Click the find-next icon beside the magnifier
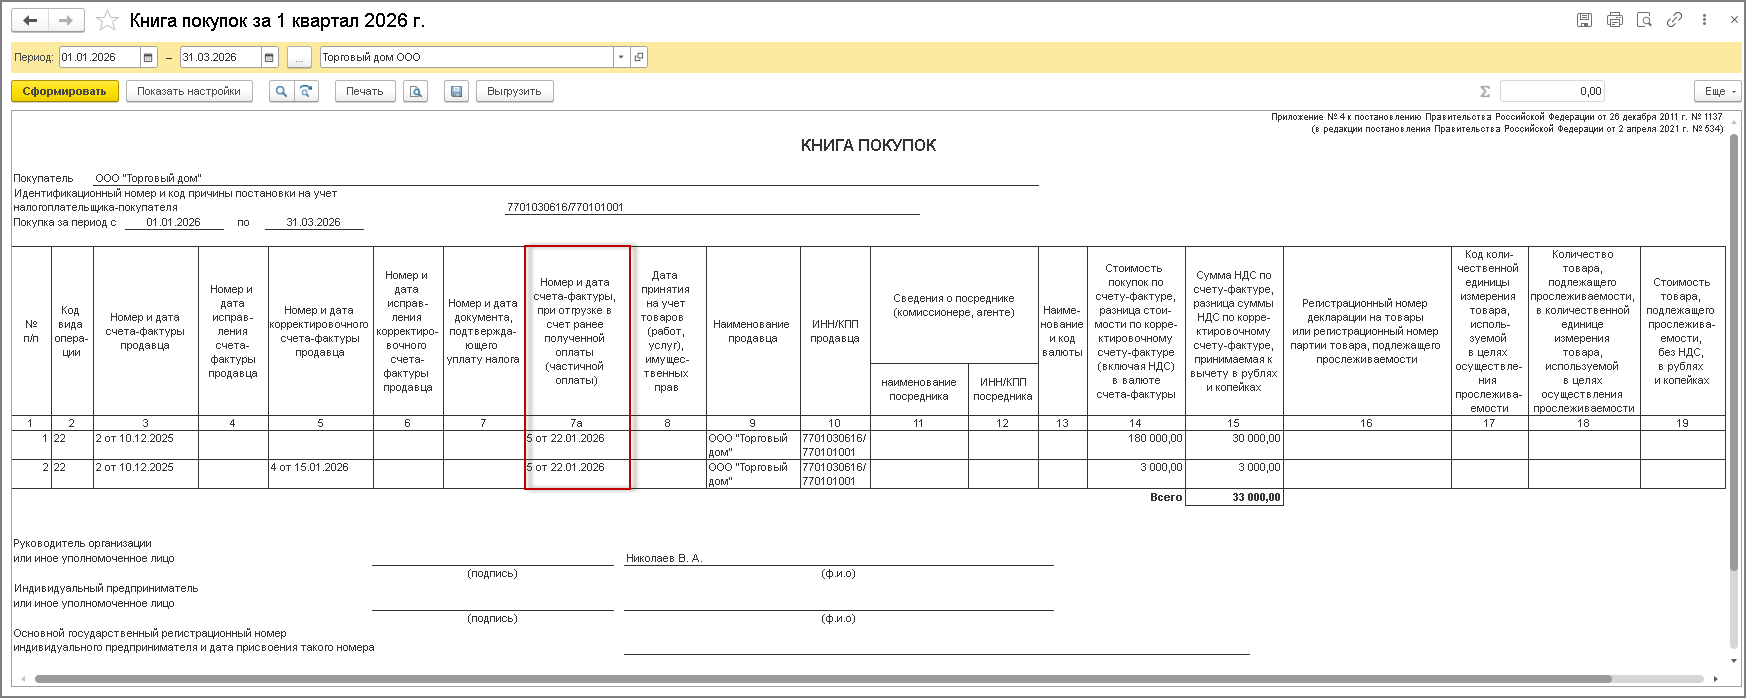Image resolution: width=1746 pixels, height=698 pixels. [306, 91]
